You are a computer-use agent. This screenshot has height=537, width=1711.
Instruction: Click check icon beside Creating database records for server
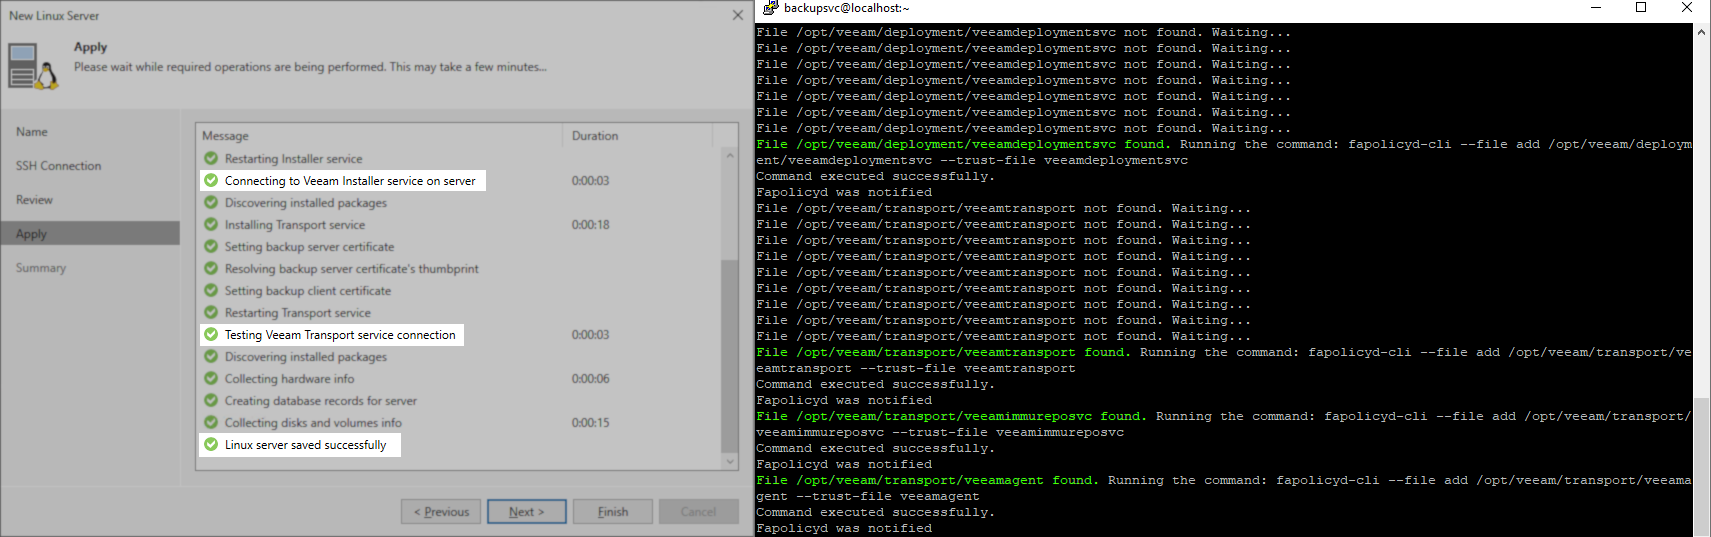[211, 400]
